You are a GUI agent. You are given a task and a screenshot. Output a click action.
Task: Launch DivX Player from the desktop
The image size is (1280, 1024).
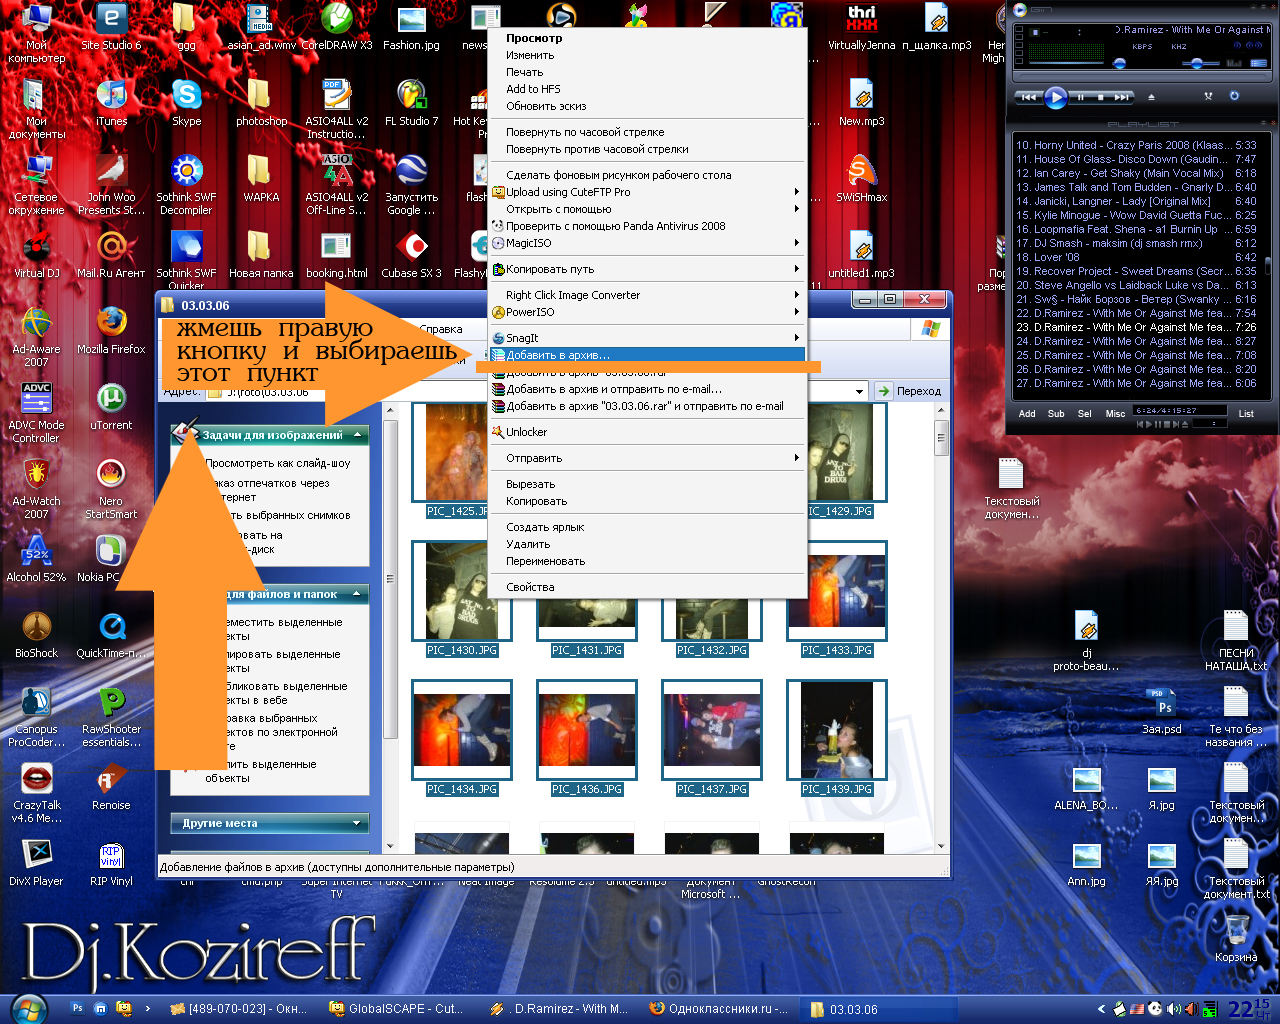coord(37,863)
